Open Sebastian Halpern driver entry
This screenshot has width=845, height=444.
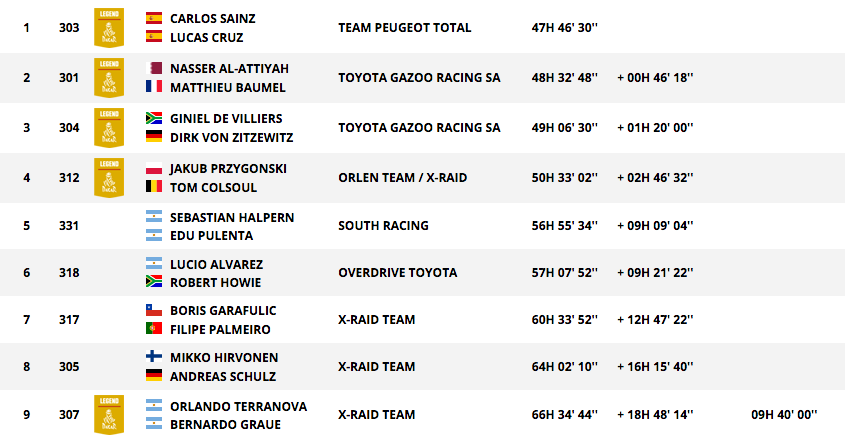pyautogui.click(x=232, y=218)
